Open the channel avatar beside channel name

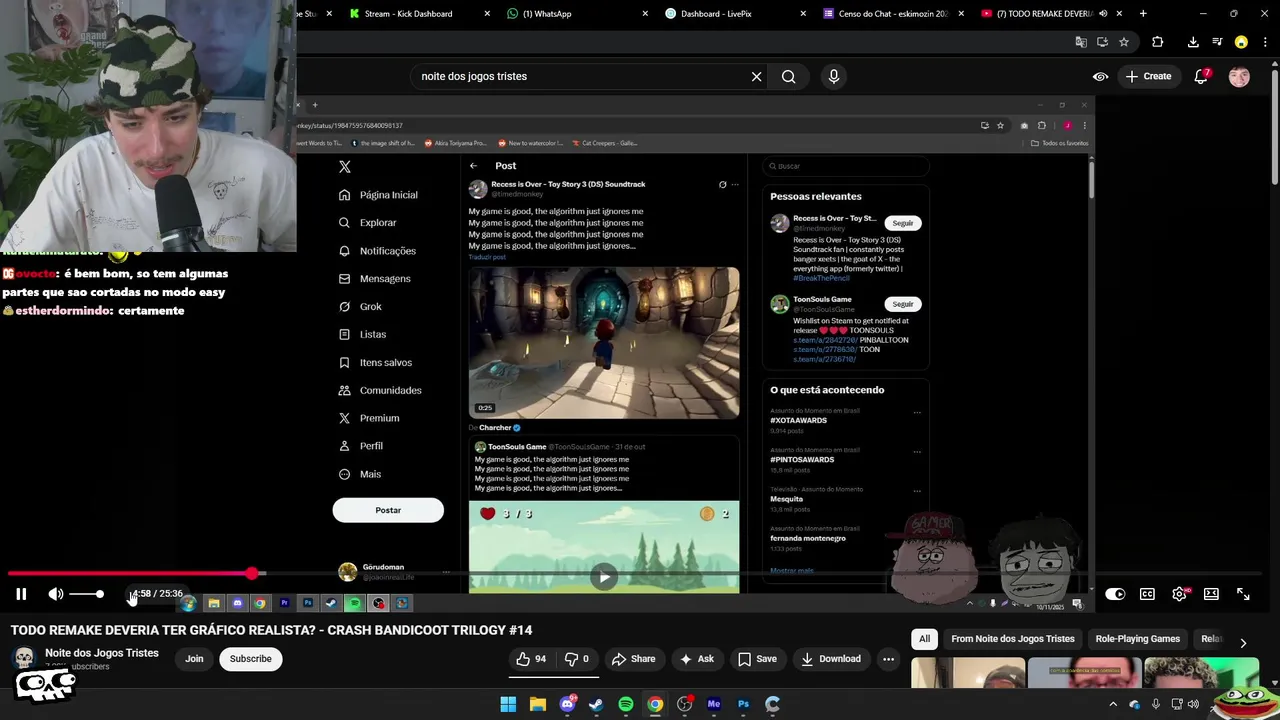pyautogui.click(x=24, y=658)
